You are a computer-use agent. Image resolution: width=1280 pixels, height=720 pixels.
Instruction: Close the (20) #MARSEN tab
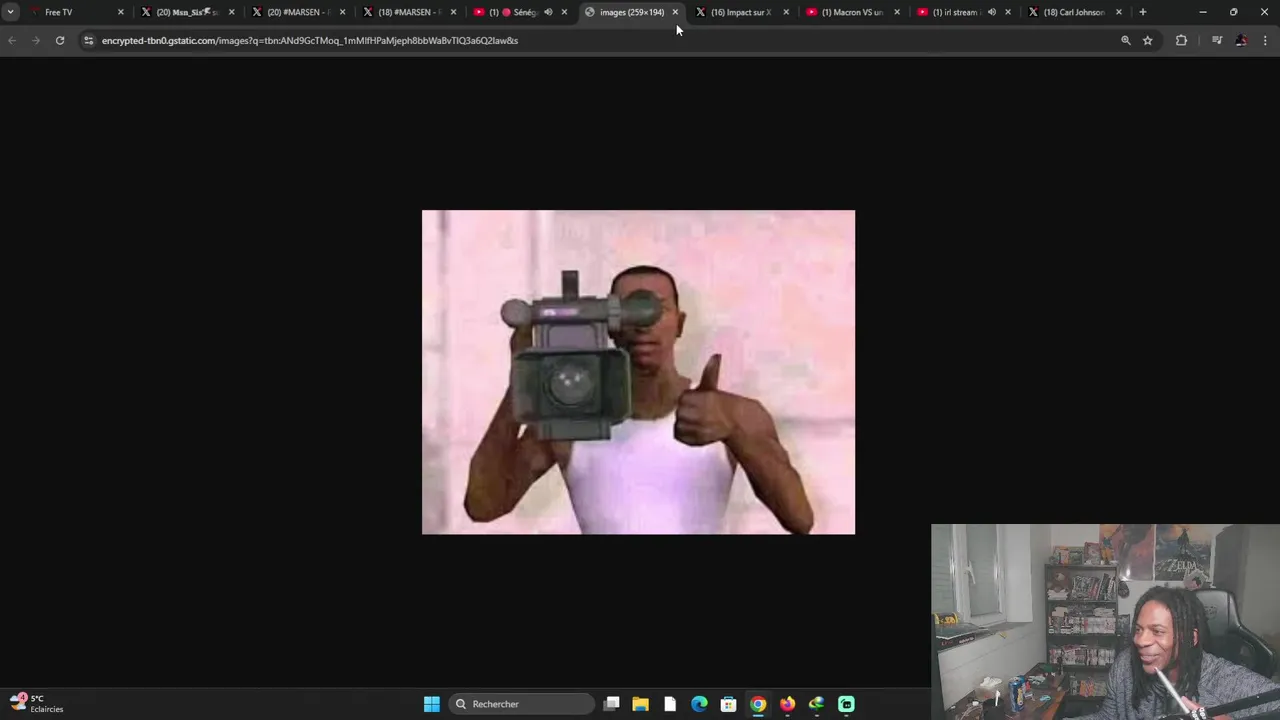click(x=342, y=12)
